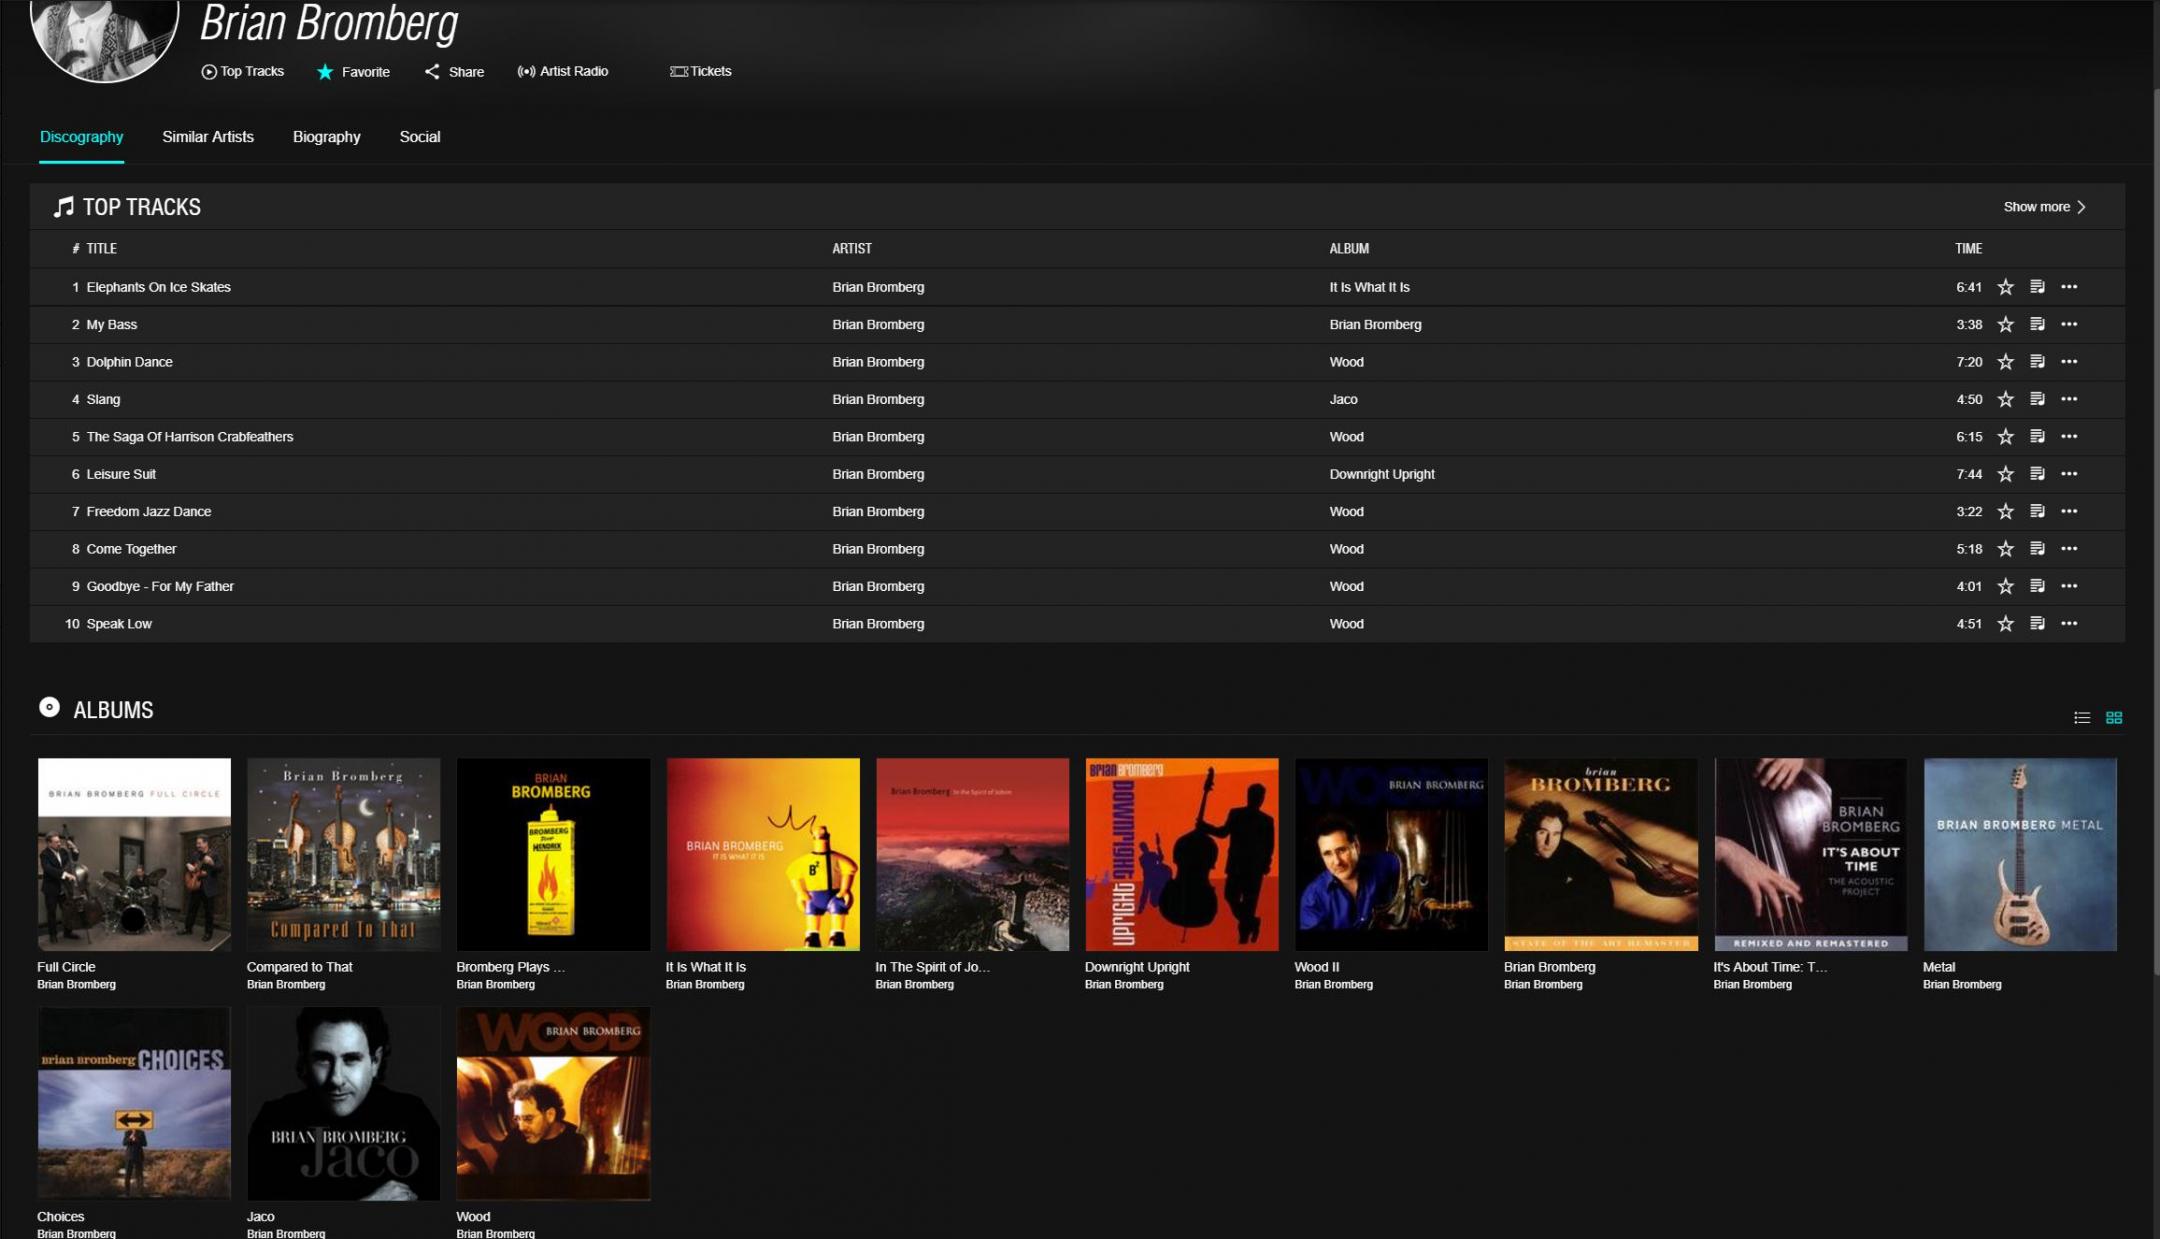This screenshot has width=2160, height=1239.
Task: Open Jaco album link in Slang row
Action: (x=1343, y=399)
